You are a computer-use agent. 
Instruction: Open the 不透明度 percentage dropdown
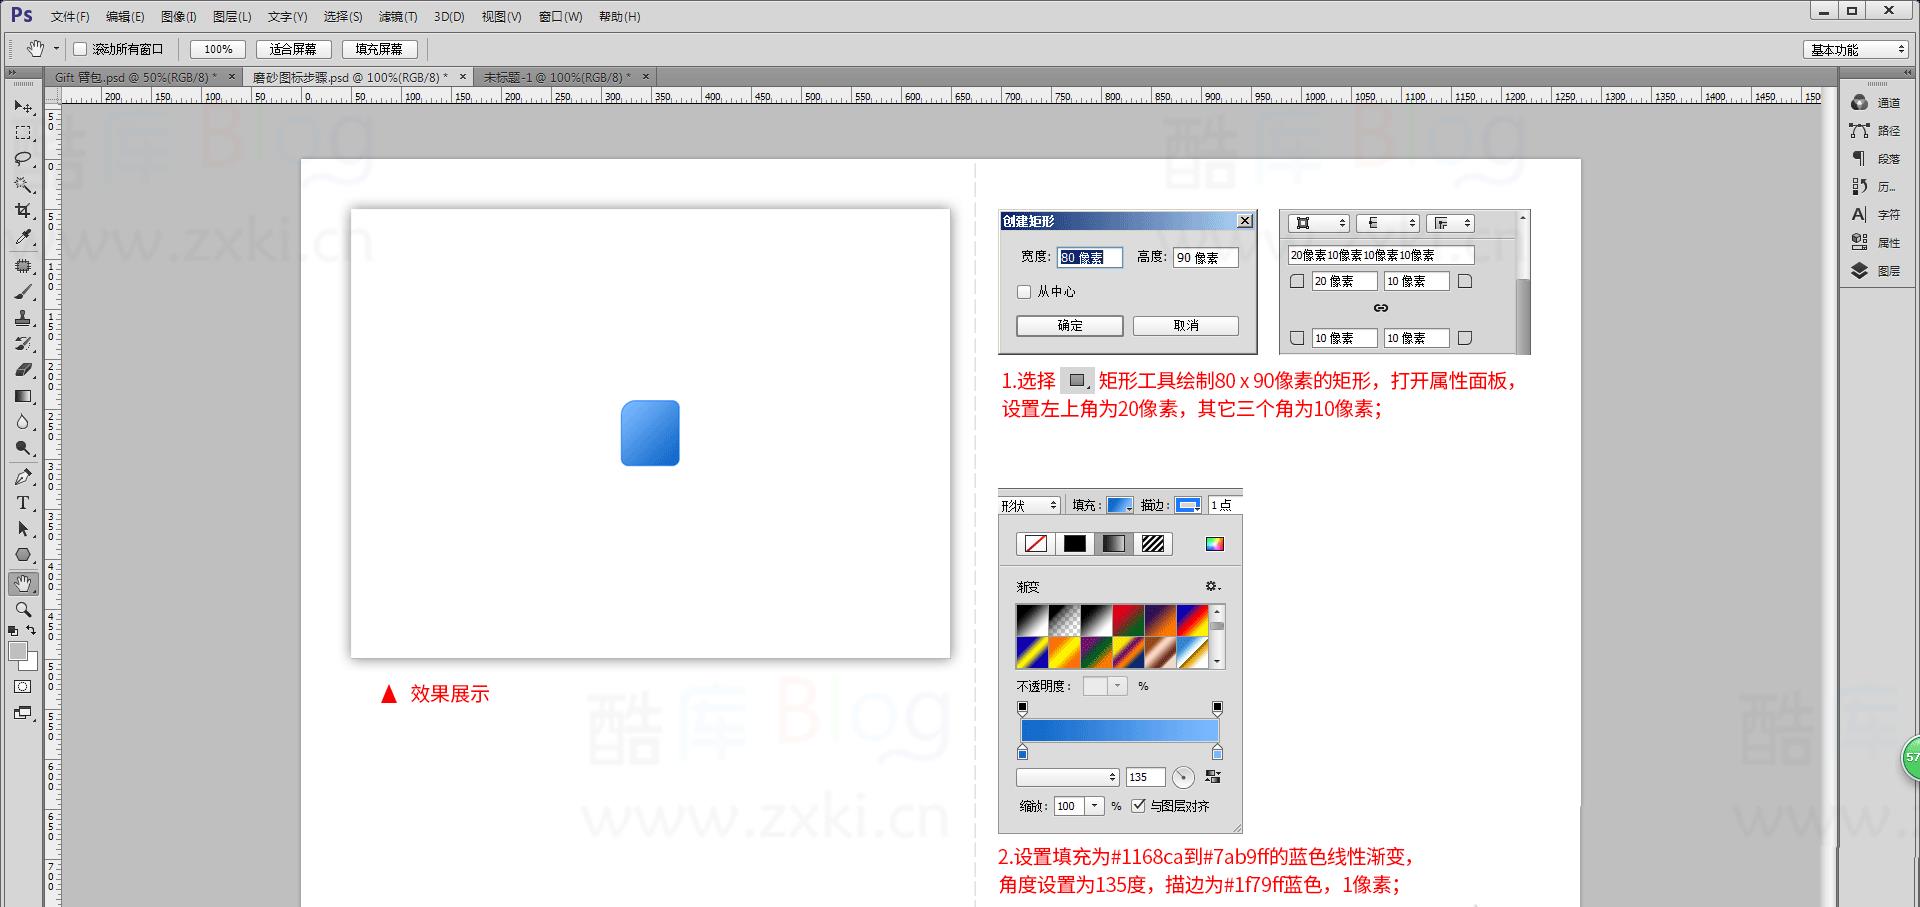[x=1117, y=685]
